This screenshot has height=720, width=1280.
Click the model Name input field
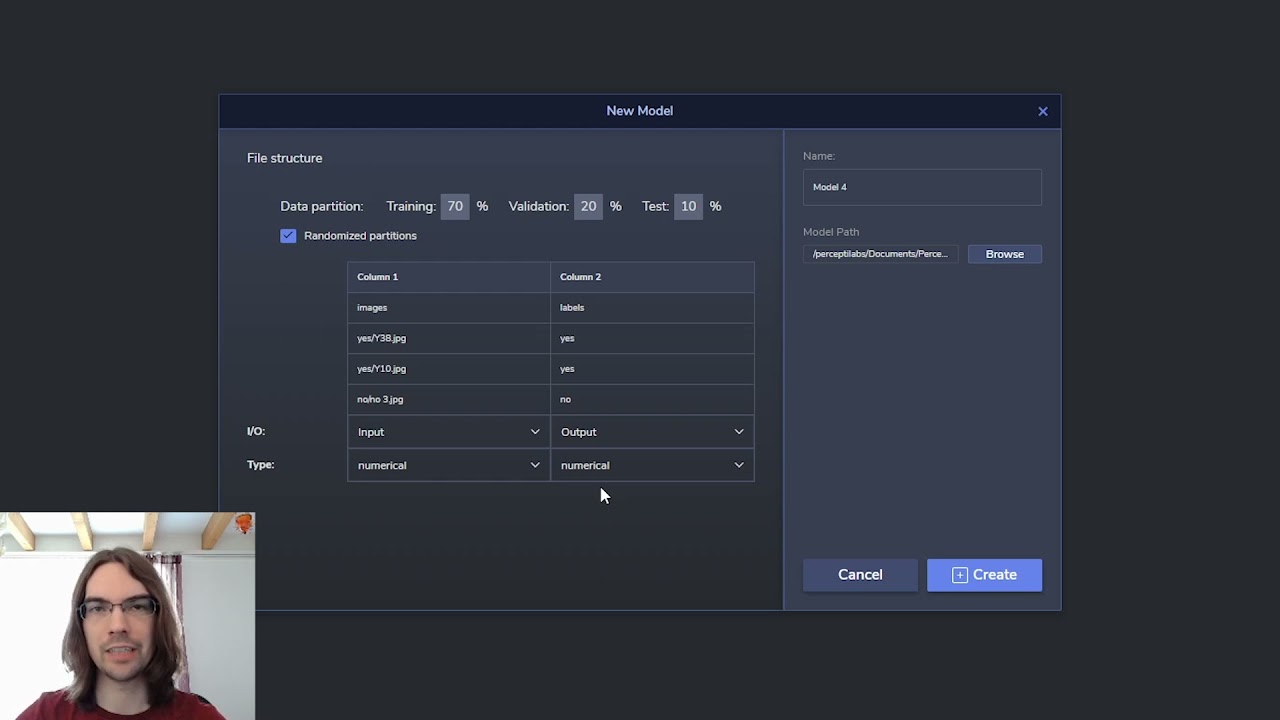coord(921,187)
